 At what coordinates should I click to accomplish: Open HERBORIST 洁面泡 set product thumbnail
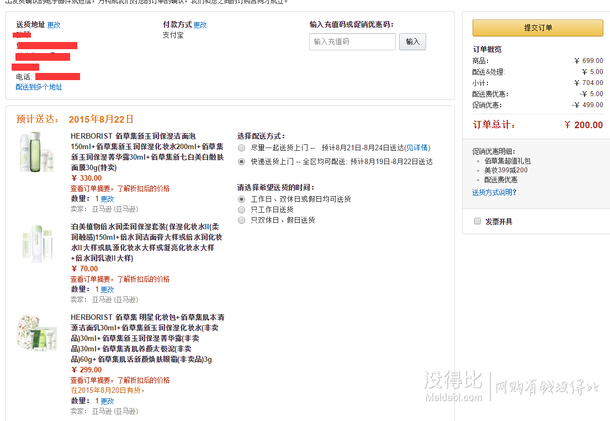point(36,152)
